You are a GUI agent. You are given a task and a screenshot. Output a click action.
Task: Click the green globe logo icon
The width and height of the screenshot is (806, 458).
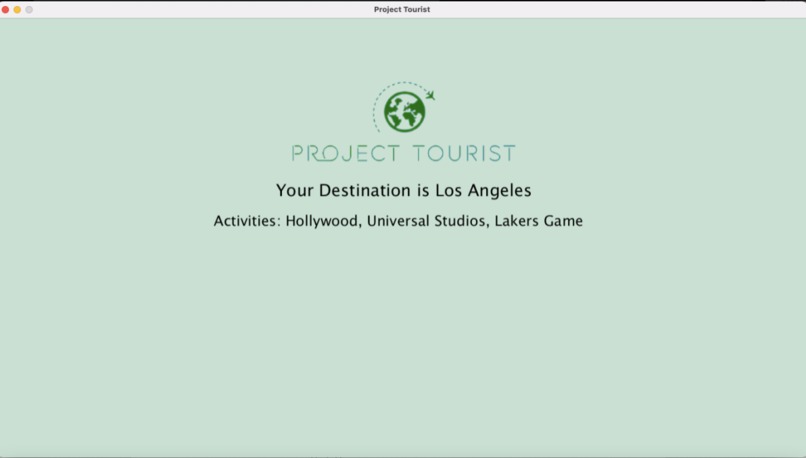point(405,112)
